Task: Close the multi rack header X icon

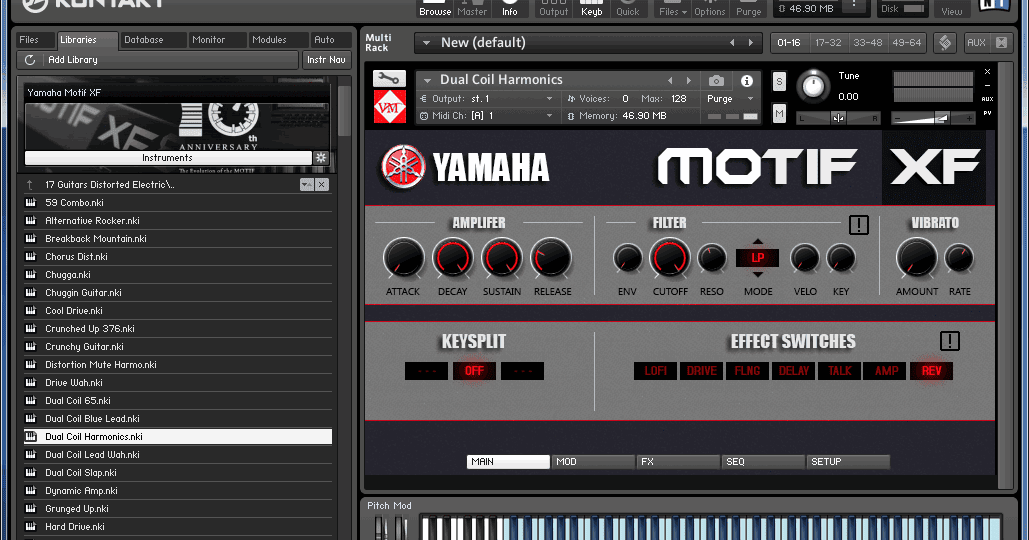Action: click(x=1001, y=43)
